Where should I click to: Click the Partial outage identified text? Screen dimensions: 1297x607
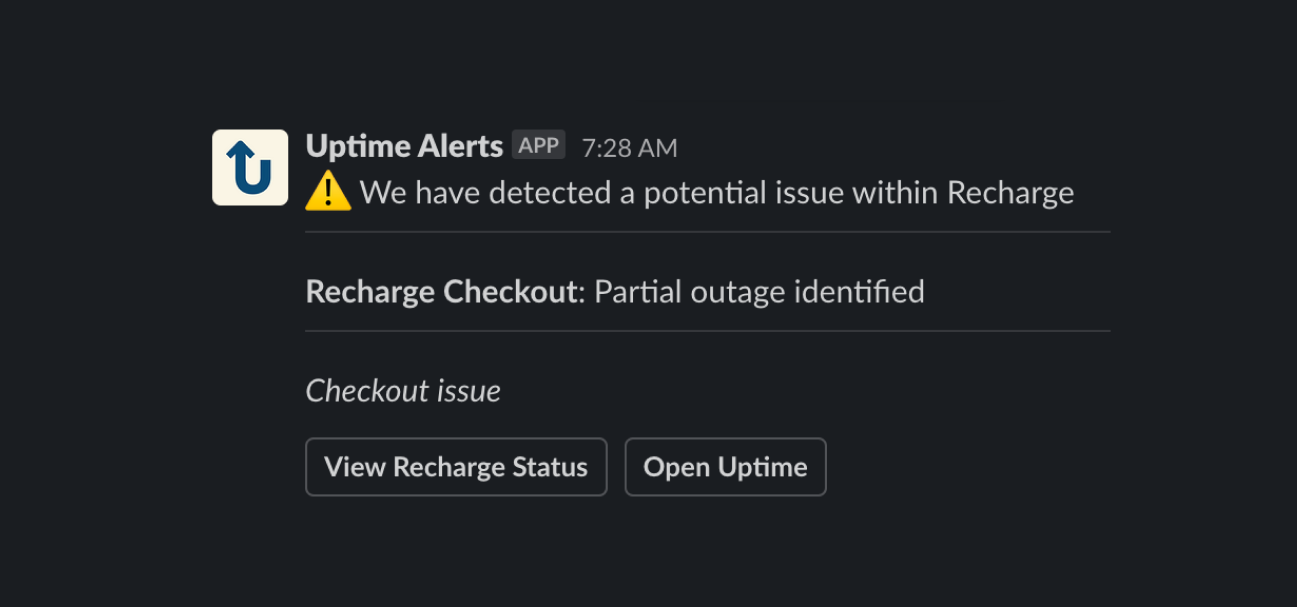pyautogui.click(x=759, y=292)
